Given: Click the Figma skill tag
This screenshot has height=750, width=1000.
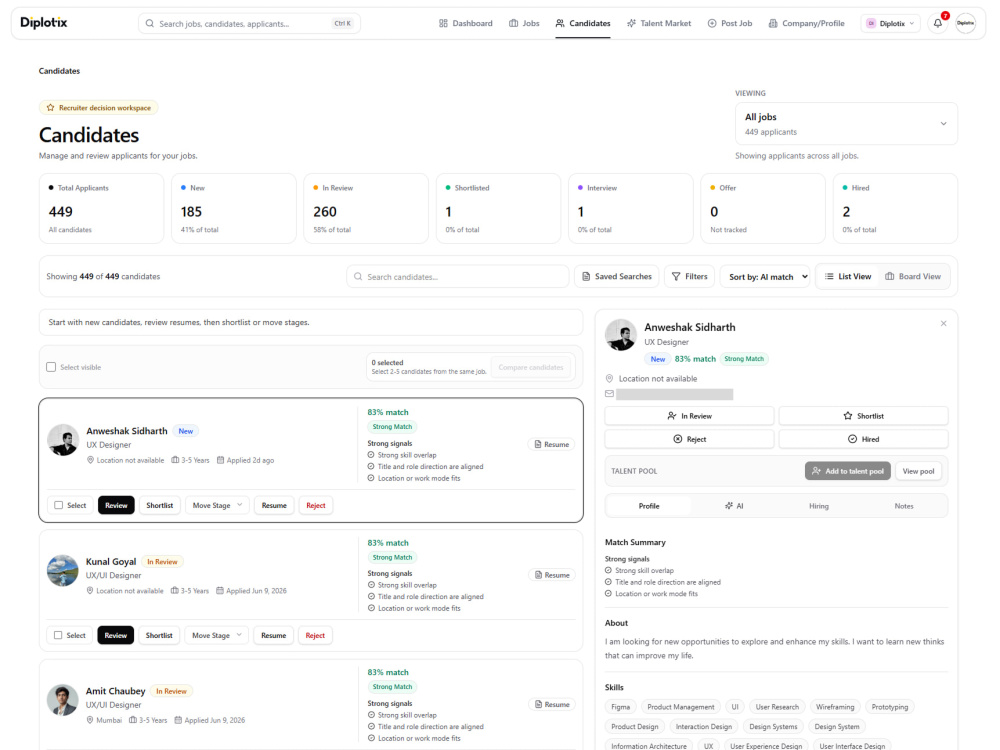Looking at the screenshot, I should pyautogui.click(x=621, y=707).
